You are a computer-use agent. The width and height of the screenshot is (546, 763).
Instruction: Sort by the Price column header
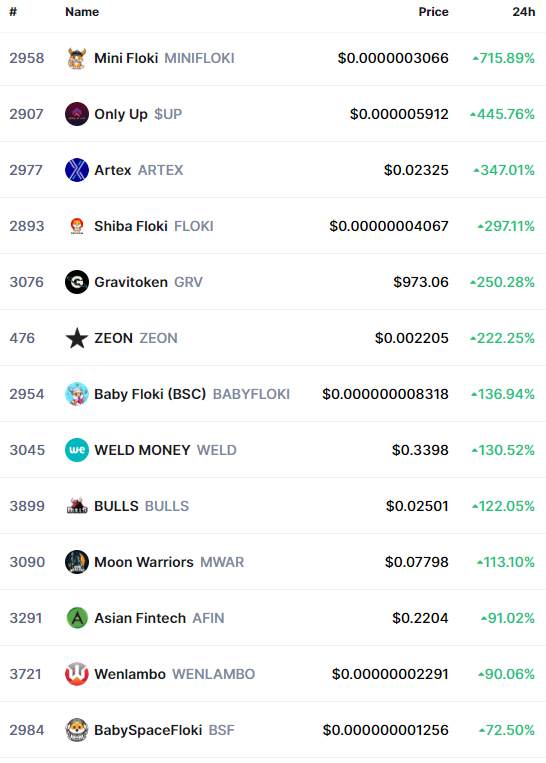pyautogui.click(x=433, y=12)
